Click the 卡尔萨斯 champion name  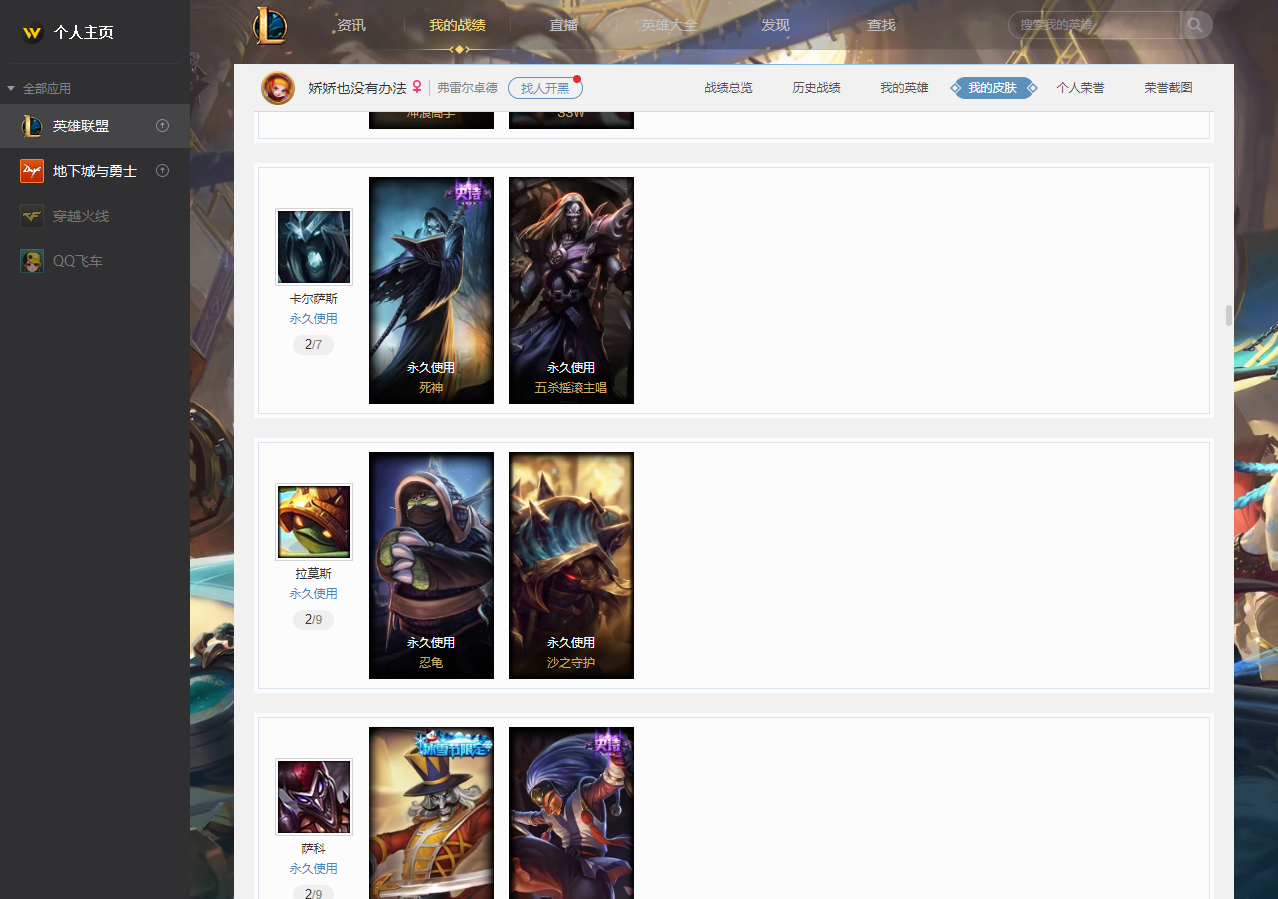[314, 299]
